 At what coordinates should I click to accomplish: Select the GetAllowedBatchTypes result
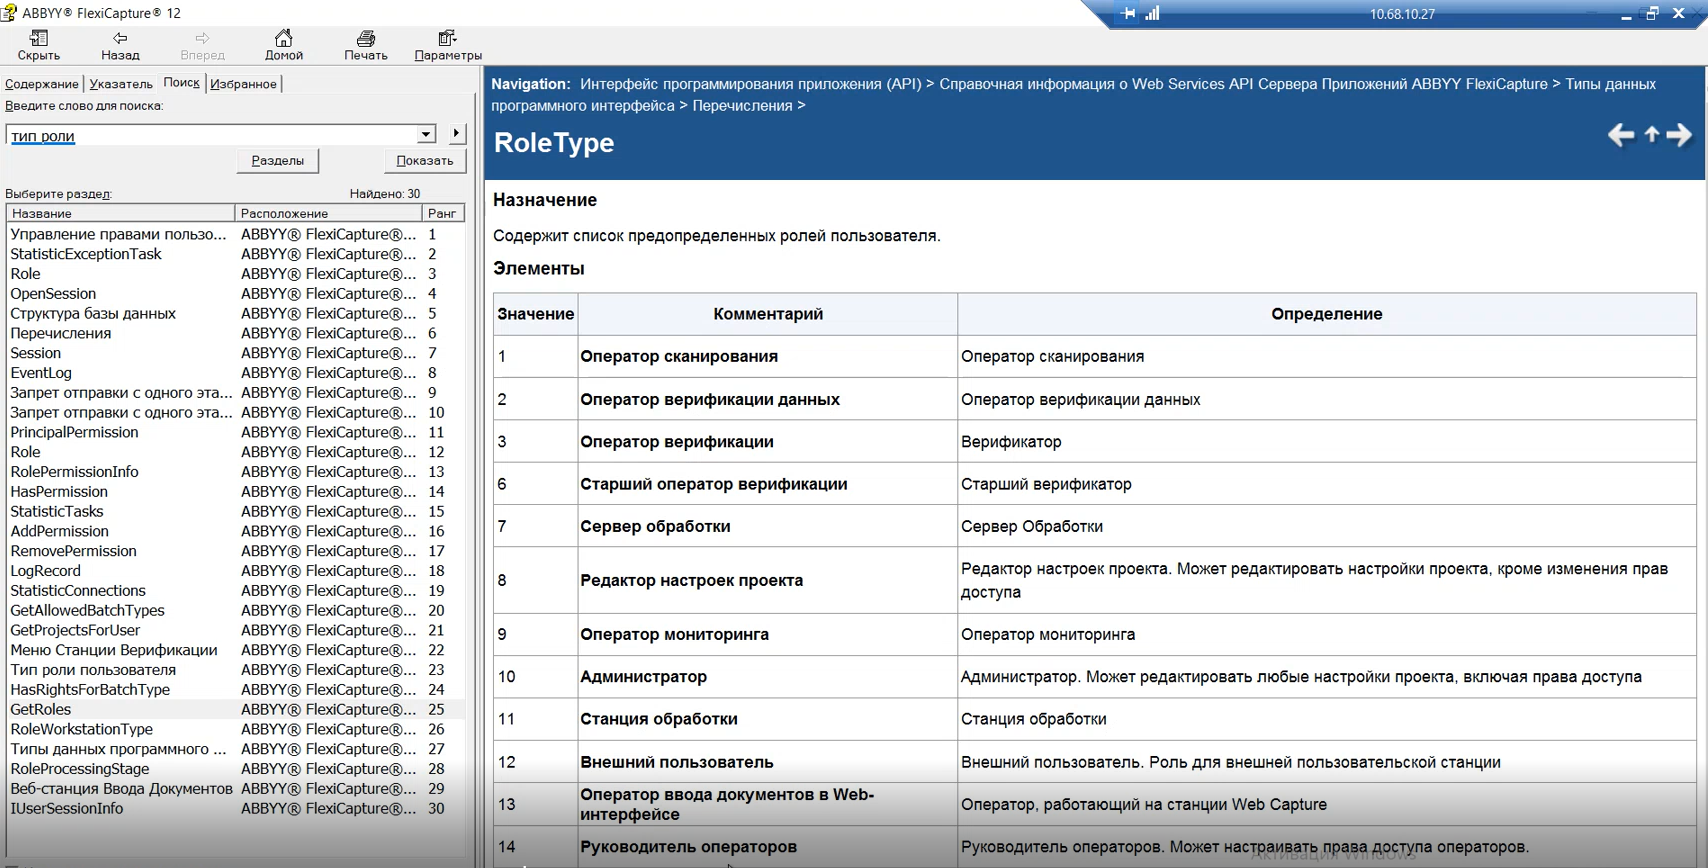[87, 610]
